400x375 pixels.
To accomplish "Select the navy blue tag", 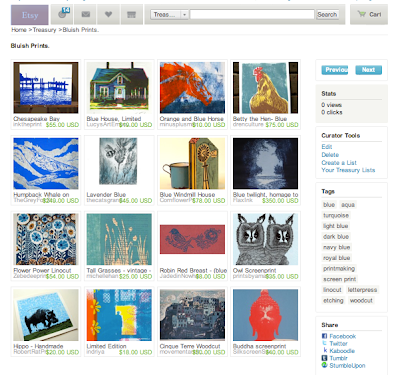I will pyautogui.click(x=336, y=247).
